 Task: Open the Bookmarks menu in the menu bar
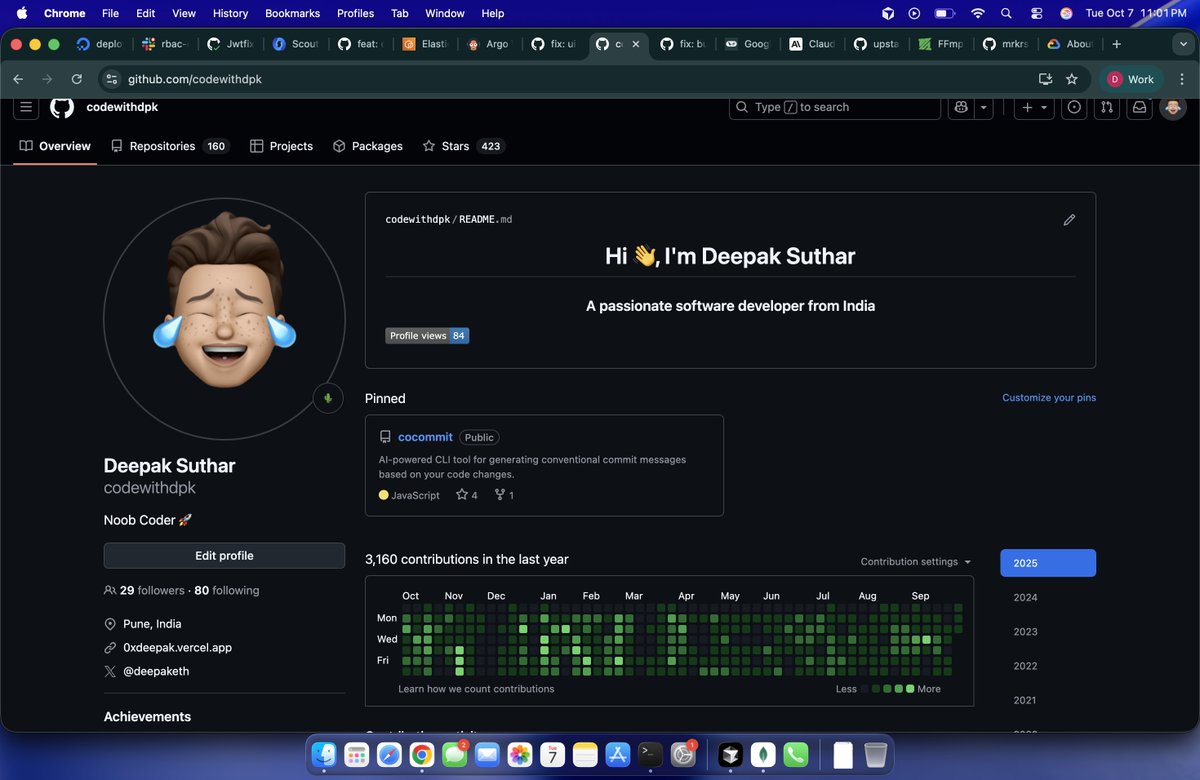coord(292,13)
